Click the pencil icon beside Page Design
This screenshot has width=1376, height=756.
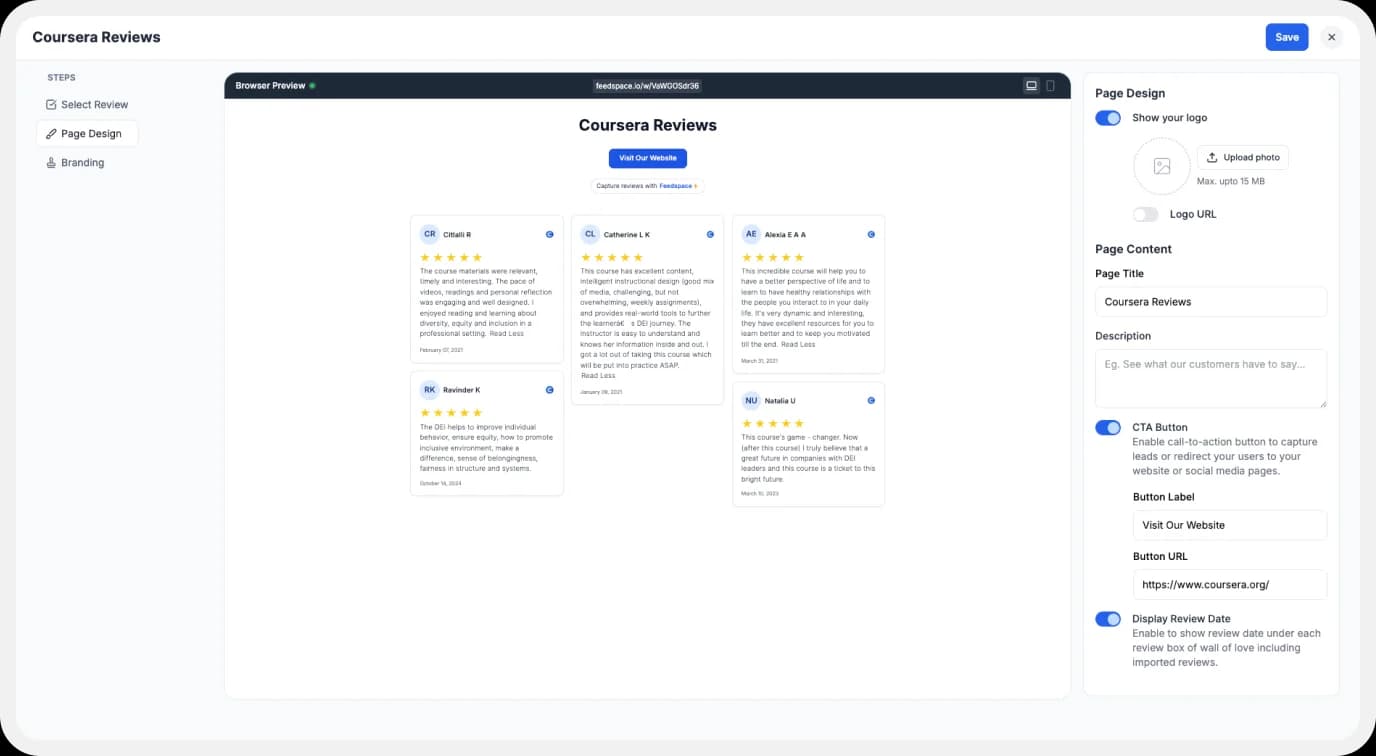50,133
